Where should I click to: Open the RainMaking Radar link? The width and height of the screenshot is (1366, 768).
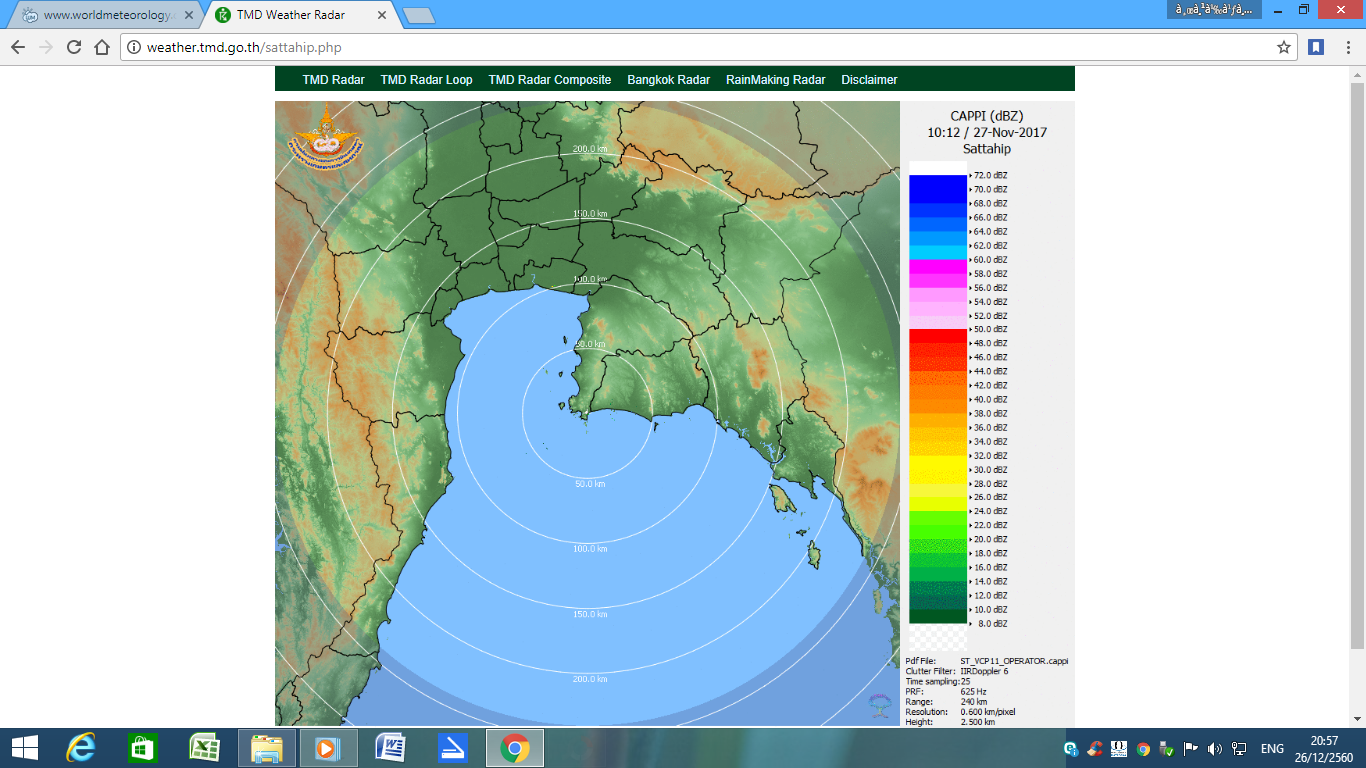[x=775, y=80]
